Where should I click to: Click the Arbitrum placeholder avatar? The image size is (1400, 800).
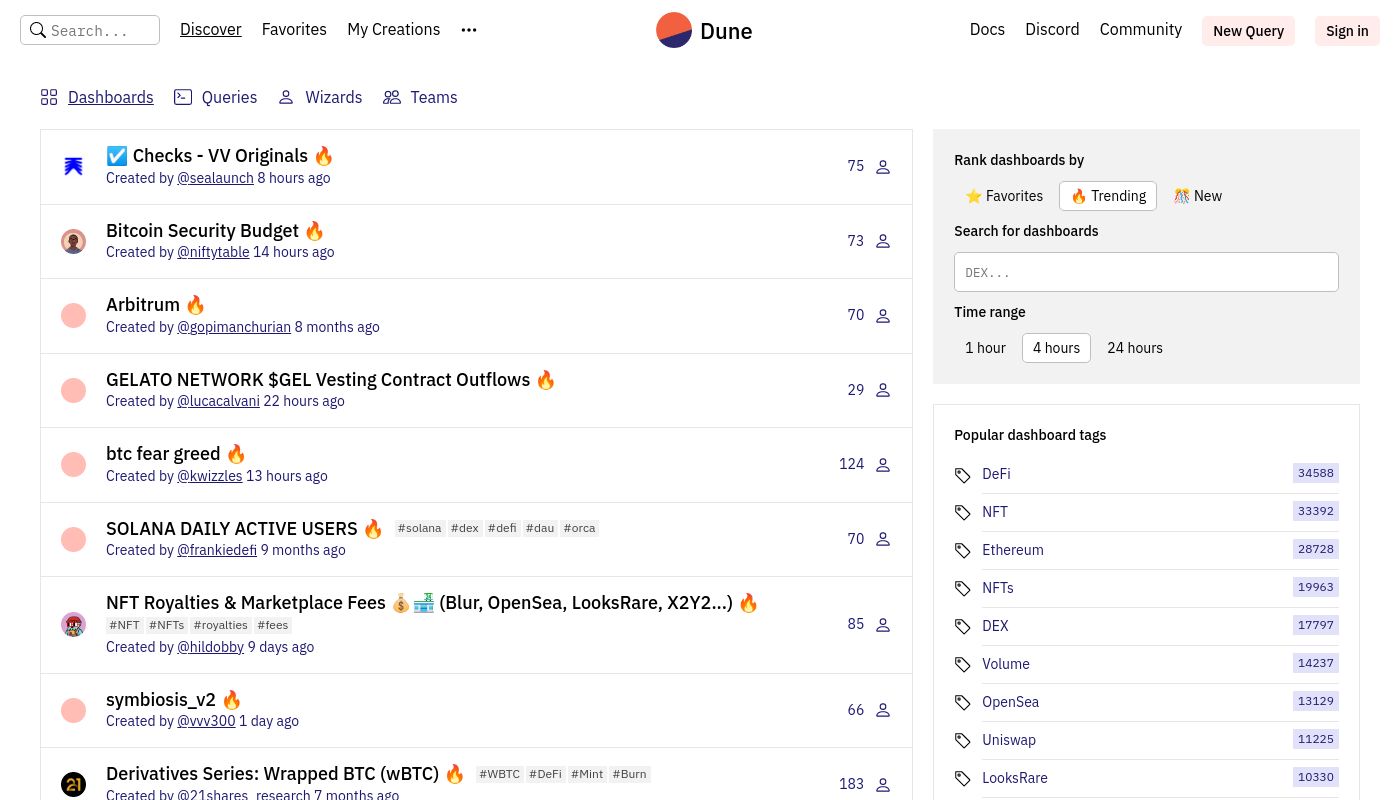[x=73, y=316]
